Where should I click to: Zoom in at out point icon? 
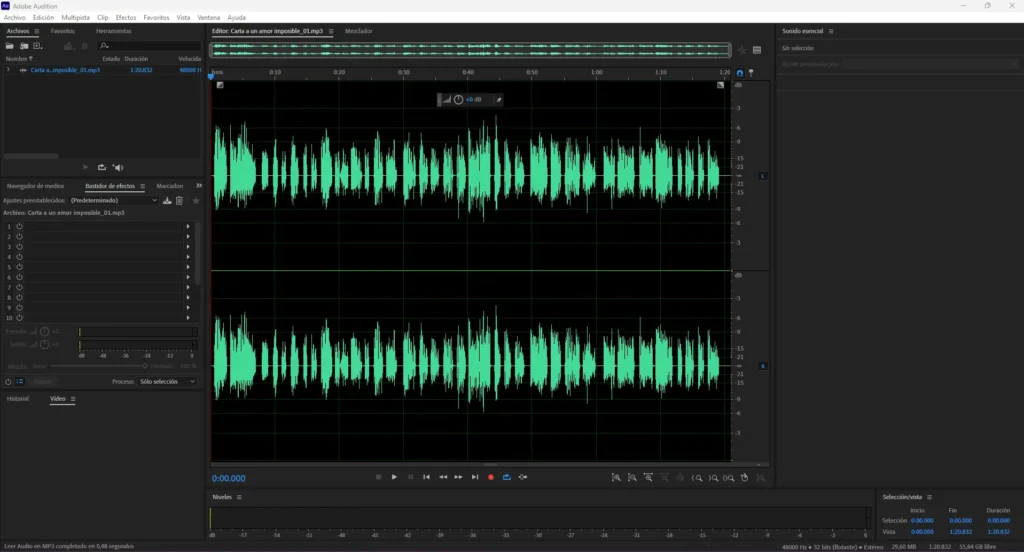point(713,478)
